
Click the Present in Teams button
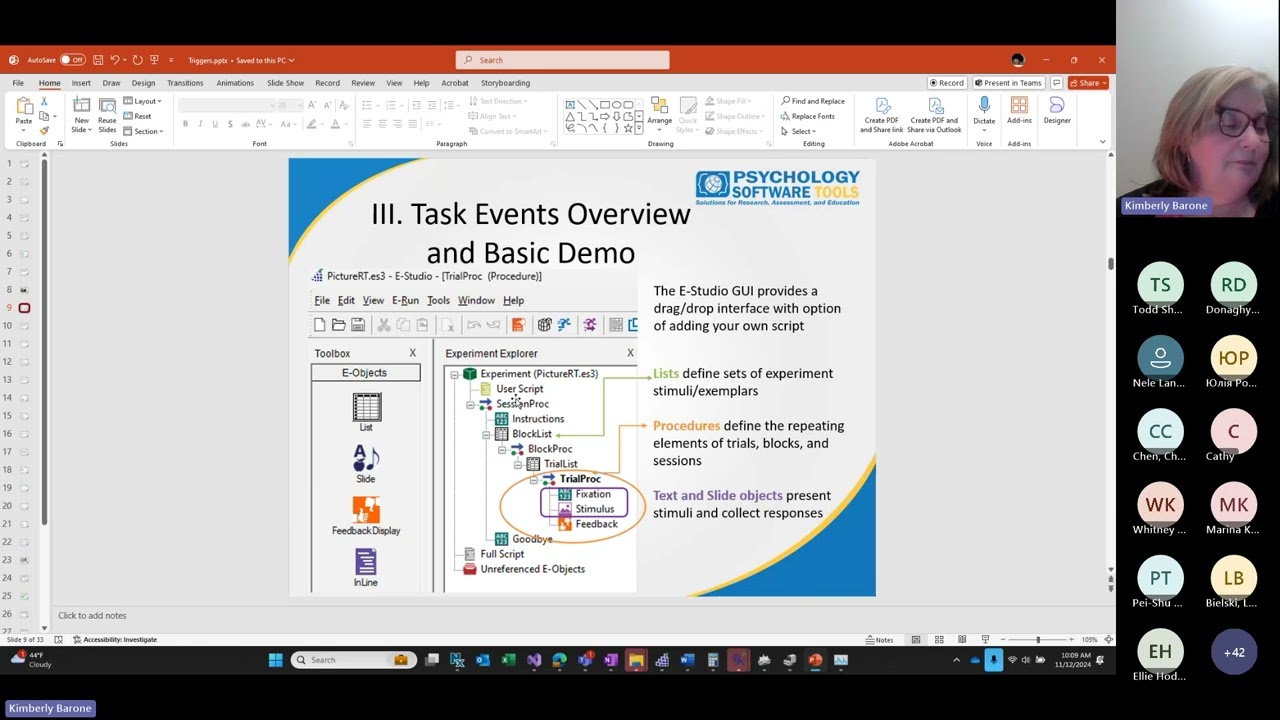point(1008,83)
